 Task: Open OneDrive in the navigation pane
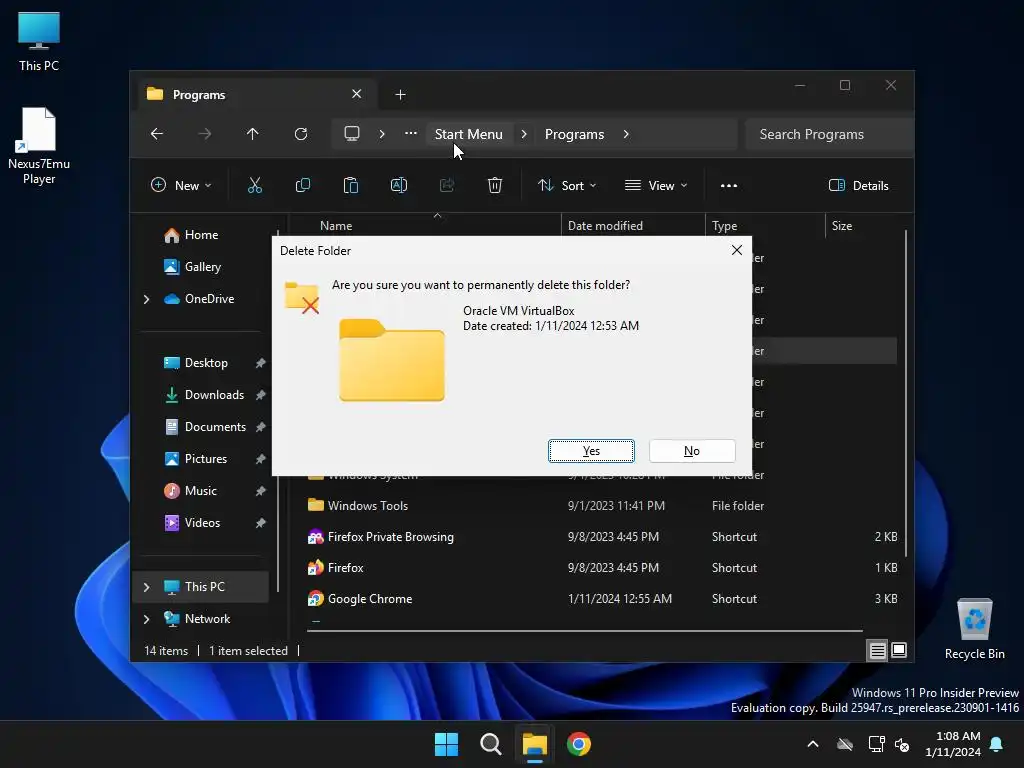tap(209, 298)
